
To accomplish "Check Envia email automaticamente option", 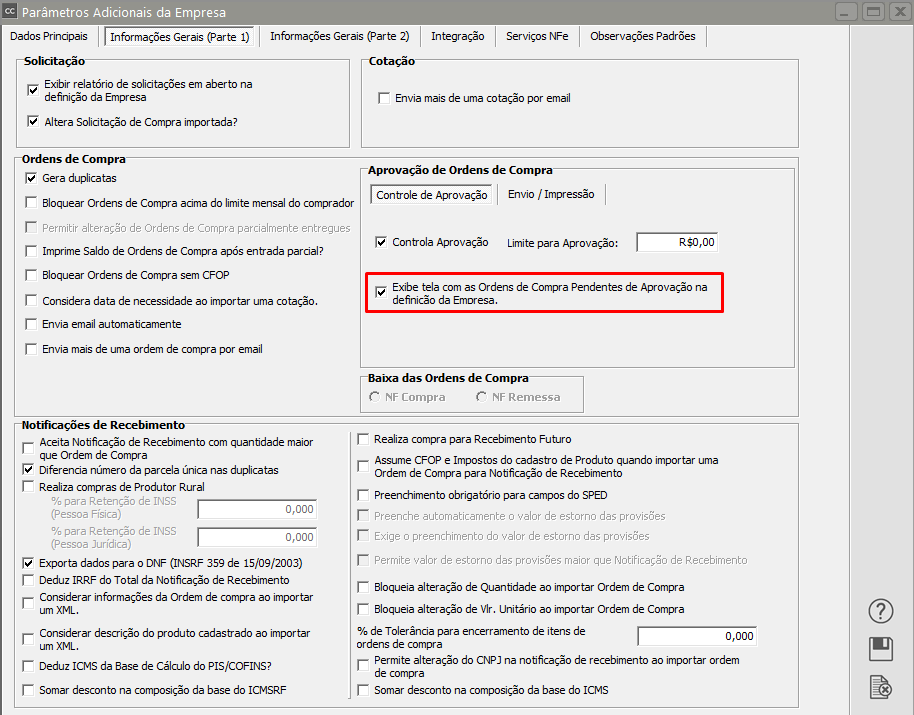I will (32, 324).
